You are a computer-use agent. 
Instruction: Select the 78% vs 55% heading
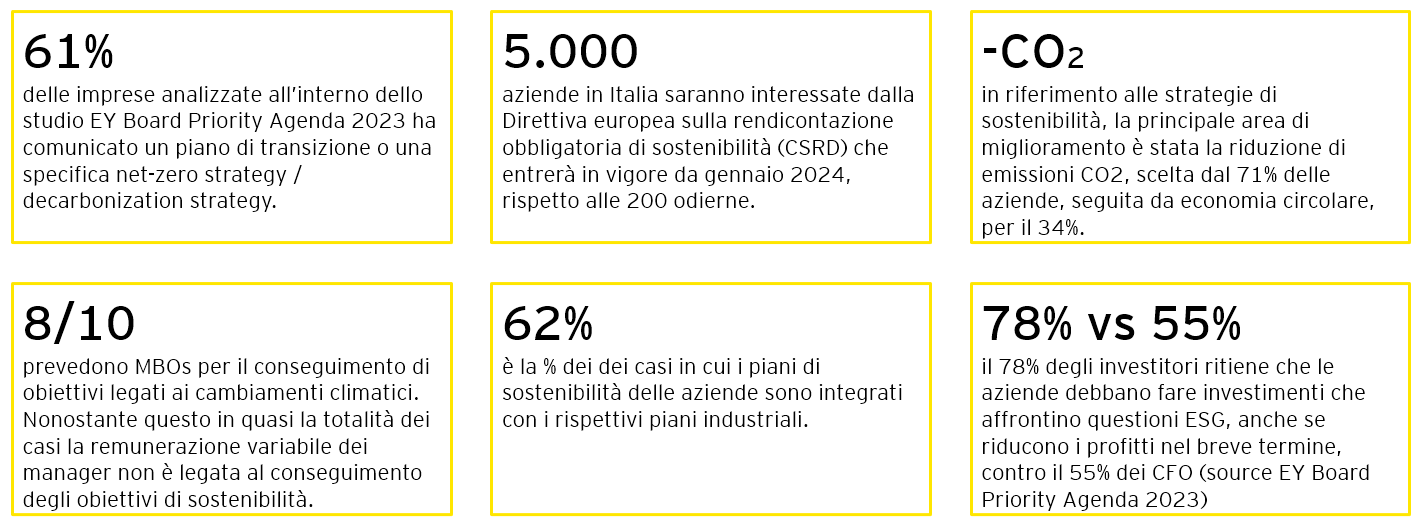(1112, 324)
